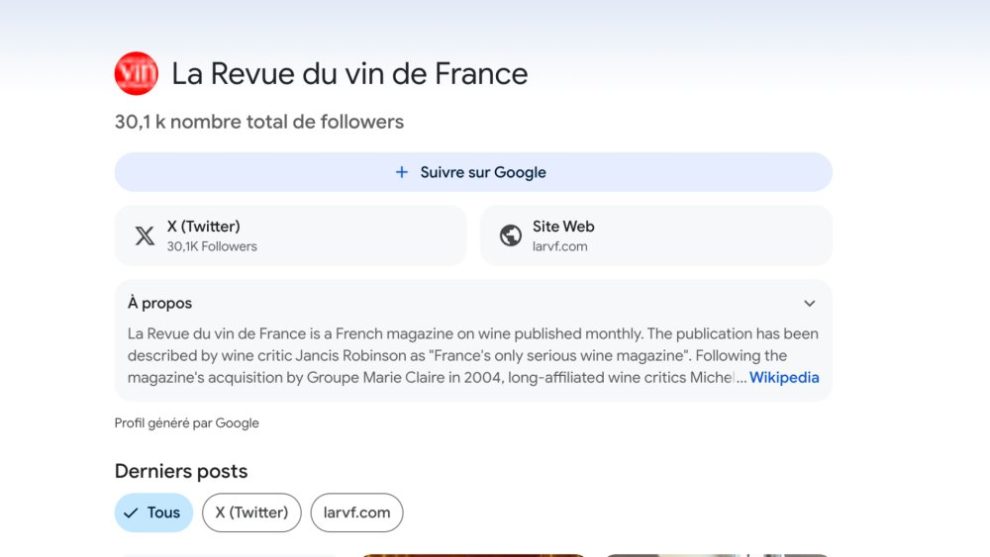Open the Site Web larvf.com card
The width and height of the screenshot is (990, 557).
[656, 236]
